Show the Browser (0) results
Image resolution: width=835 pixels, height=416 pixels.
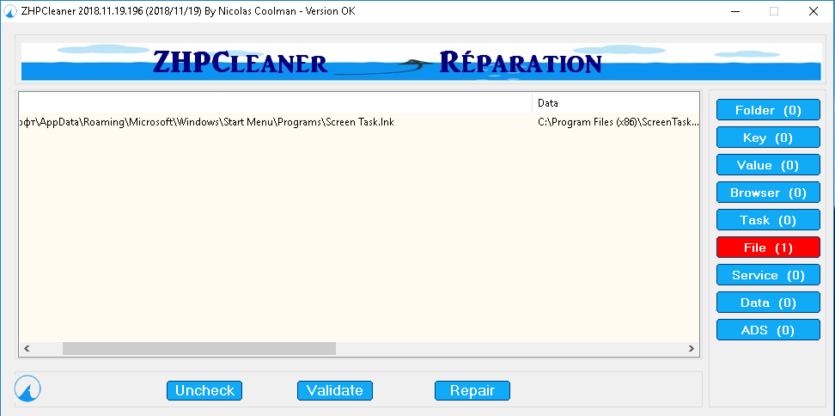[x=768, y=193]
